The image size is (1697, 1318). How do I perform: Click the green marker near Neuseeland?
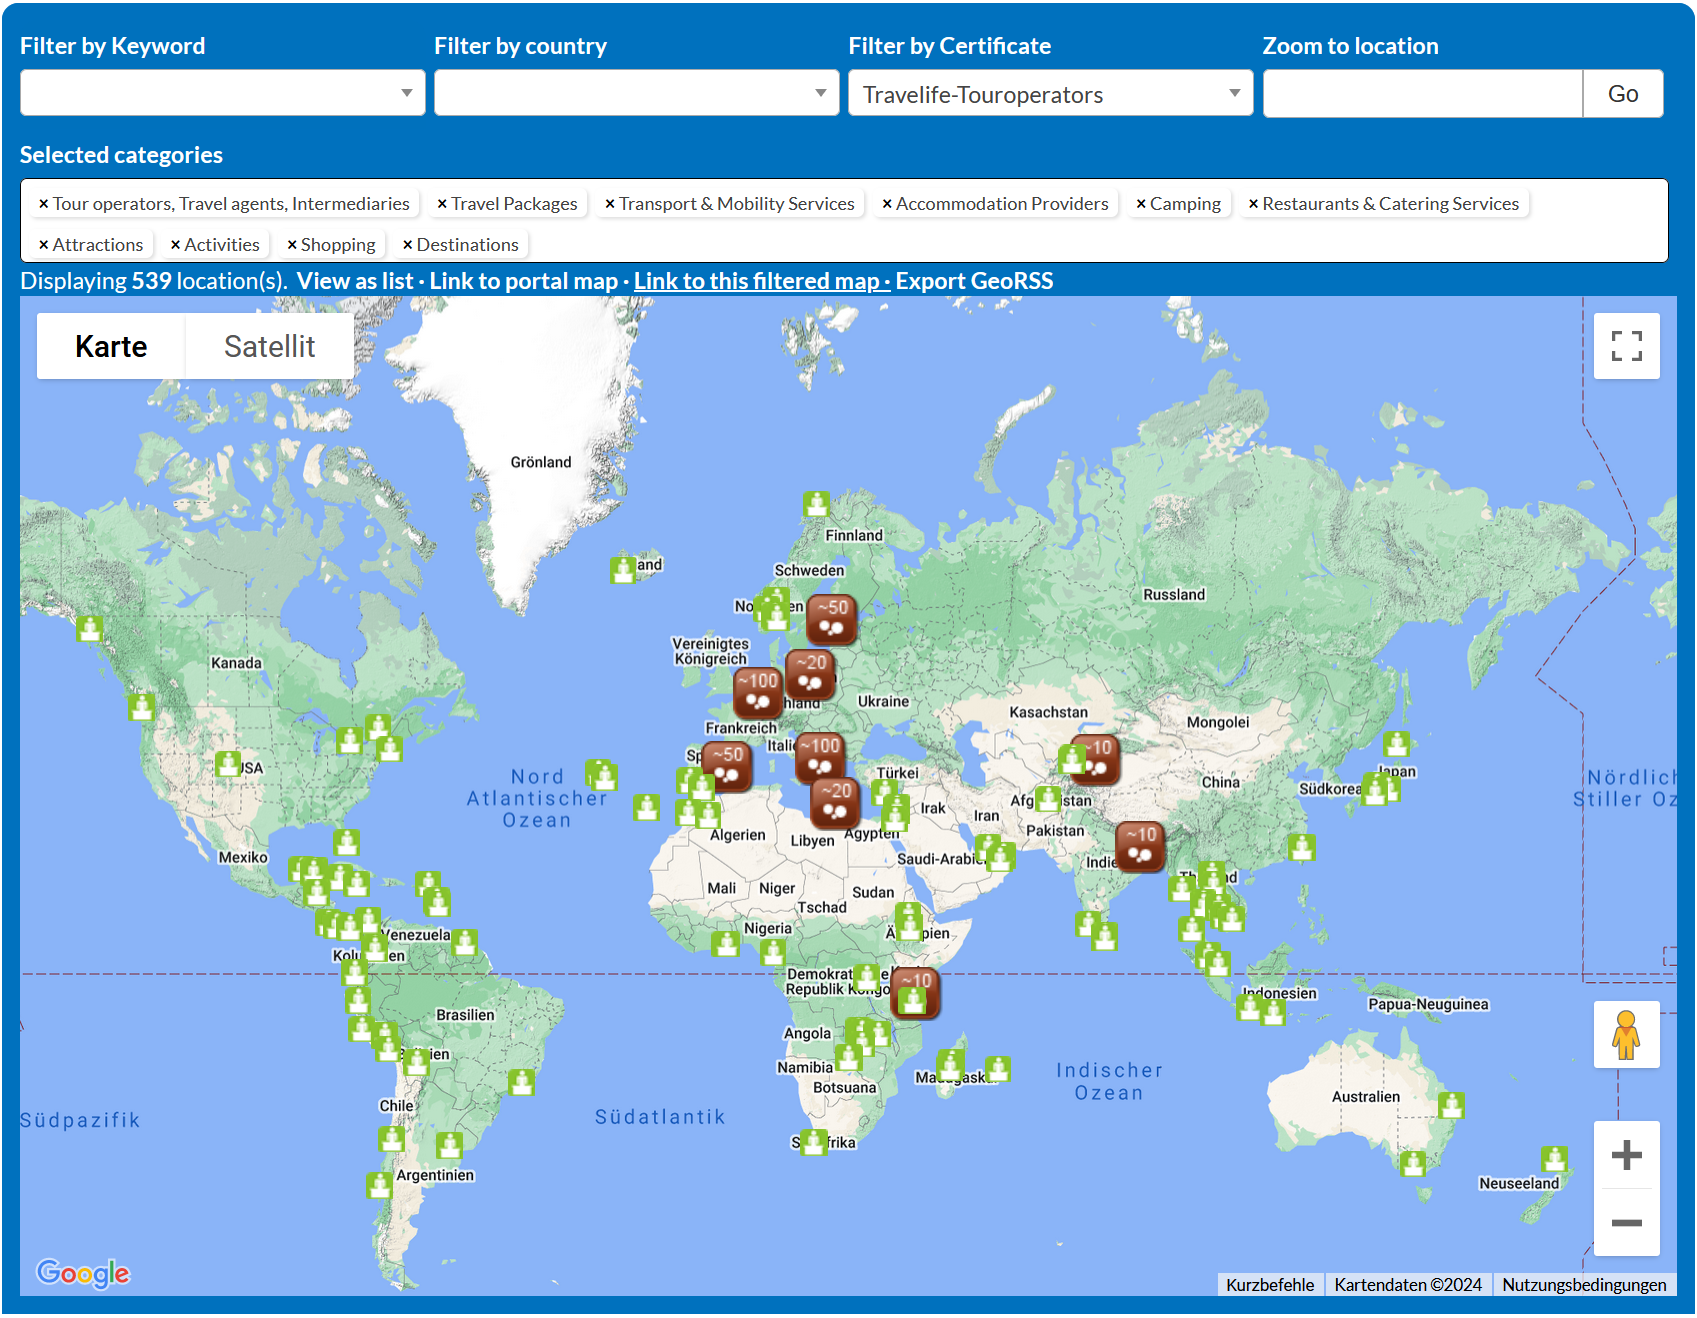1554,1159
